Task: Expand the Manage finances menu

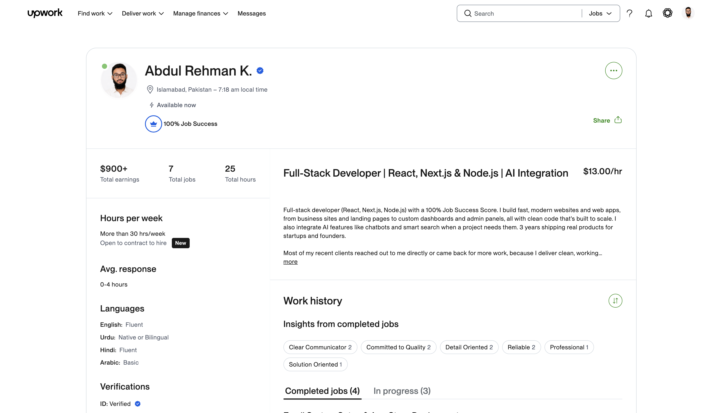Action: [200, 14]
